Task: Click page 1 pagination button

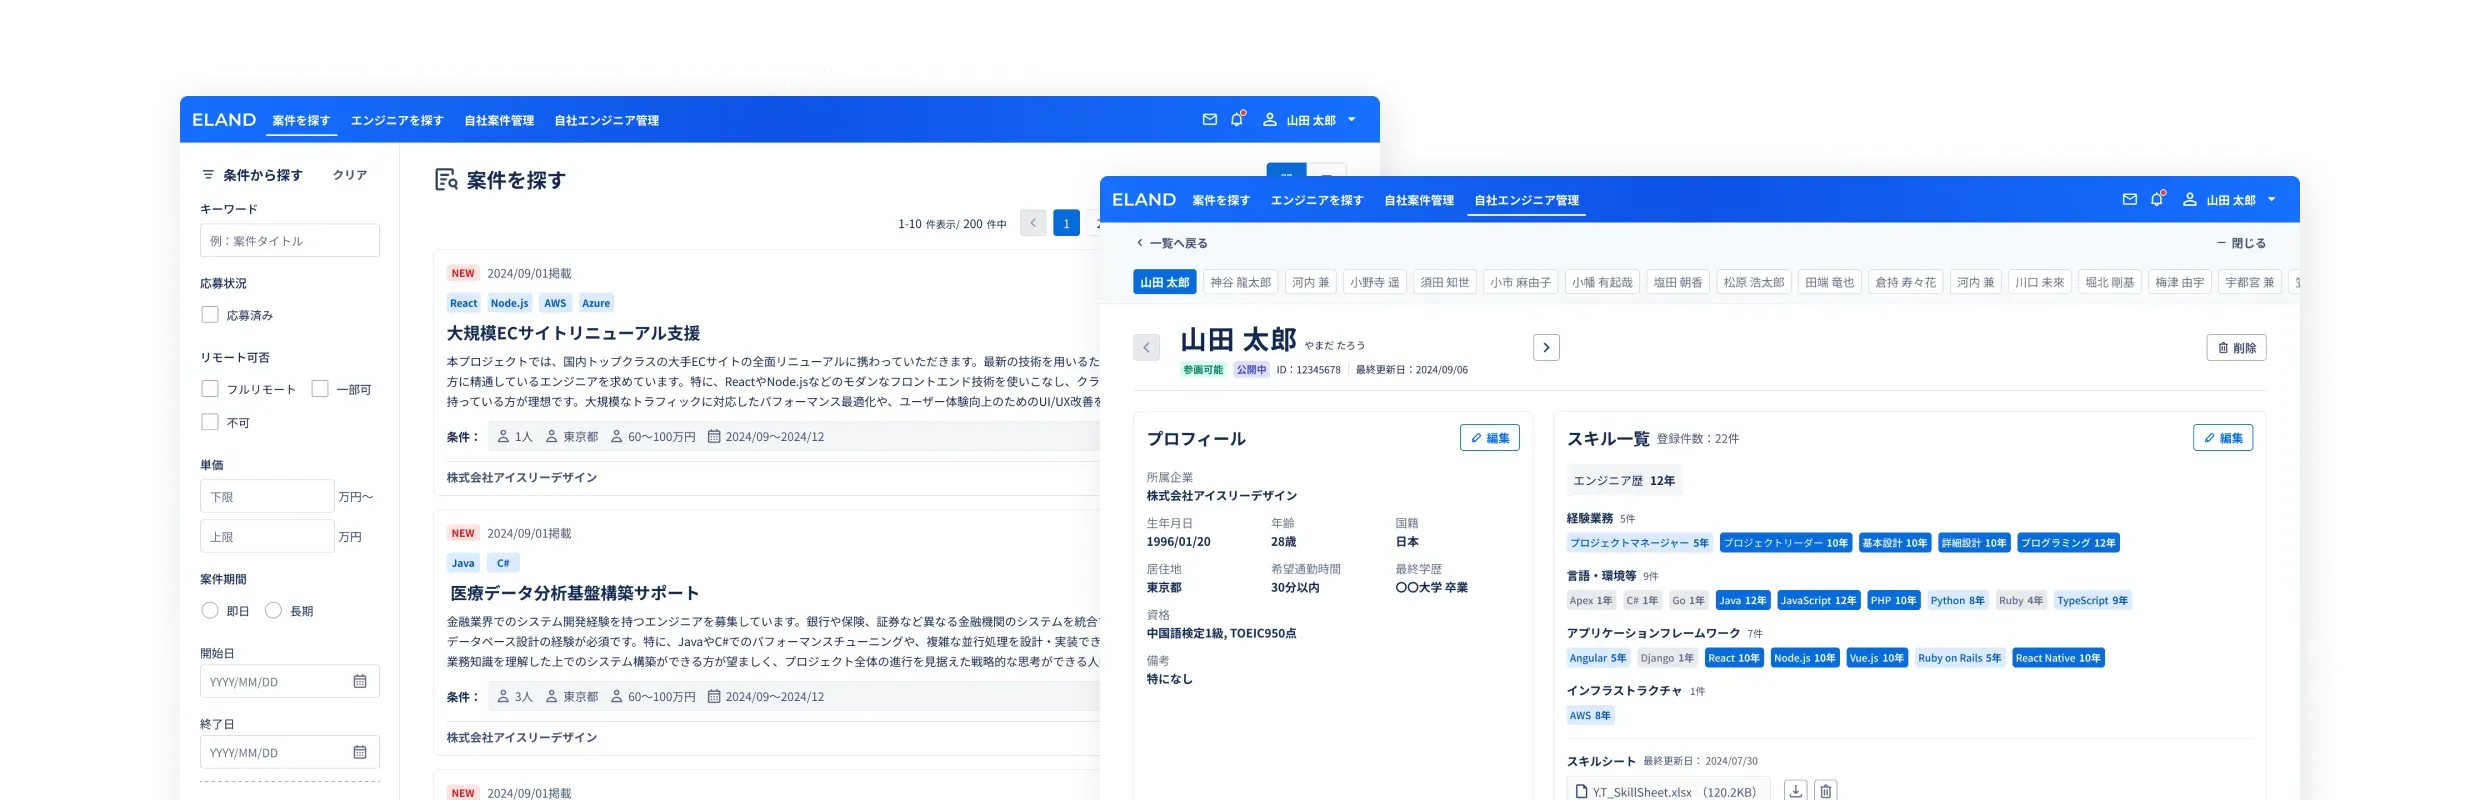Action: pos(1066,223)
